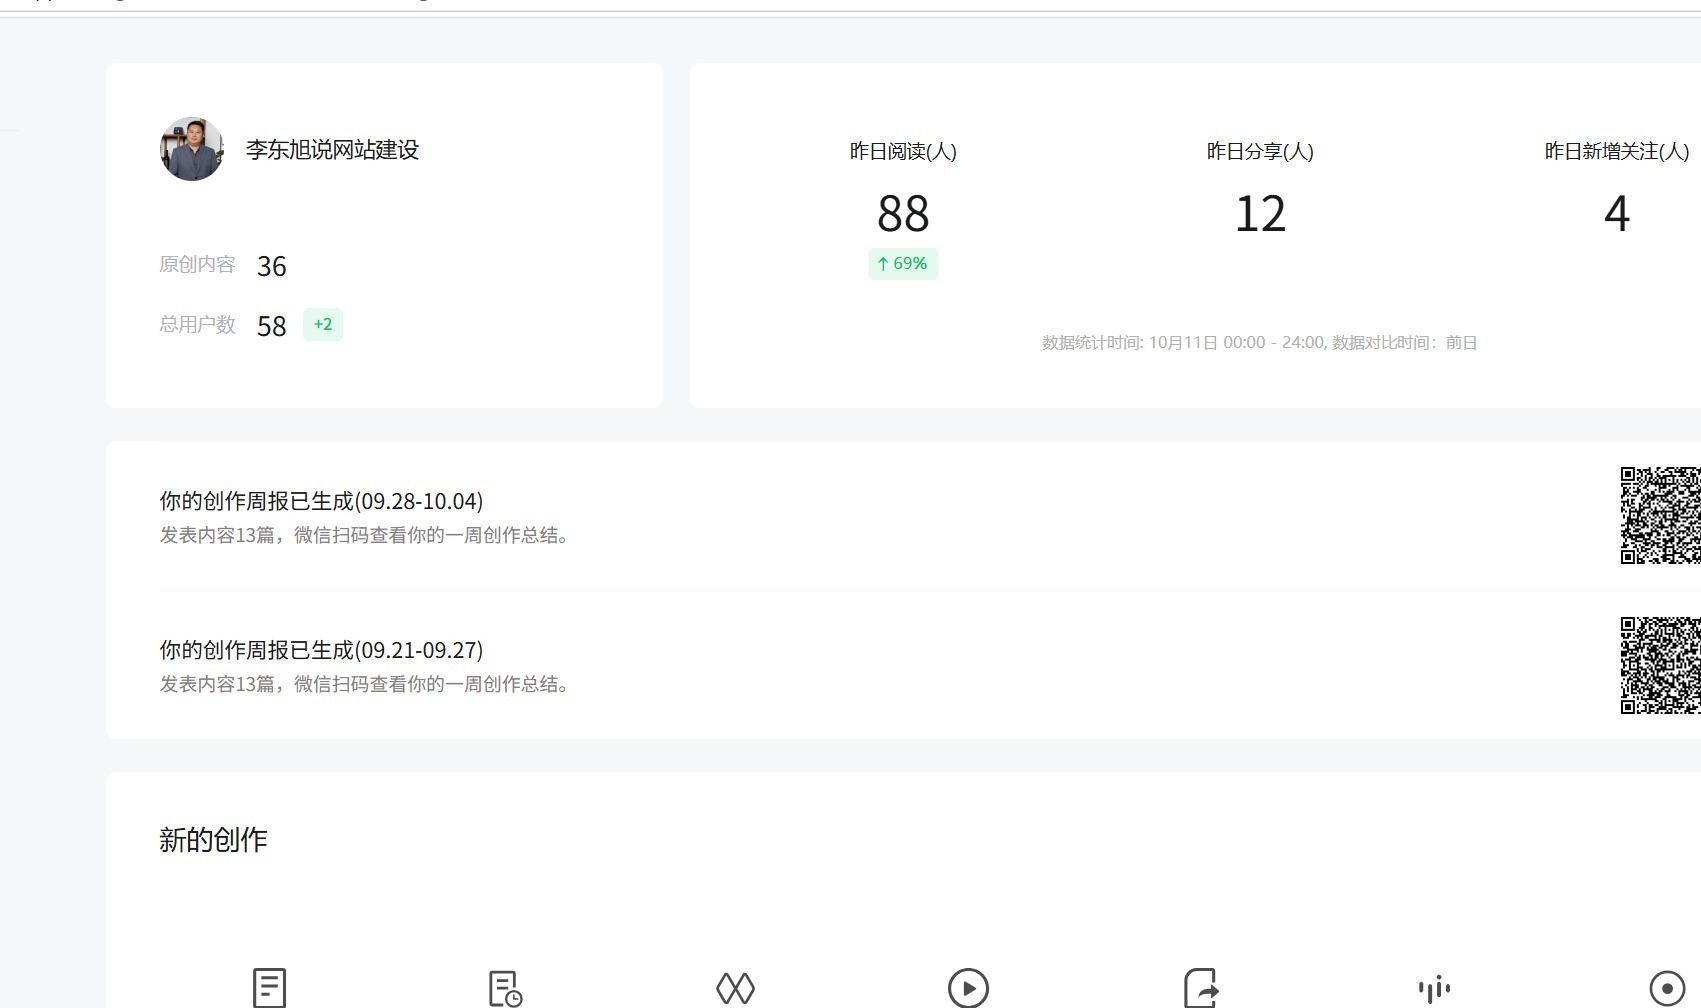
Task: Click the 69% increase badge
Action: point(903,264)
